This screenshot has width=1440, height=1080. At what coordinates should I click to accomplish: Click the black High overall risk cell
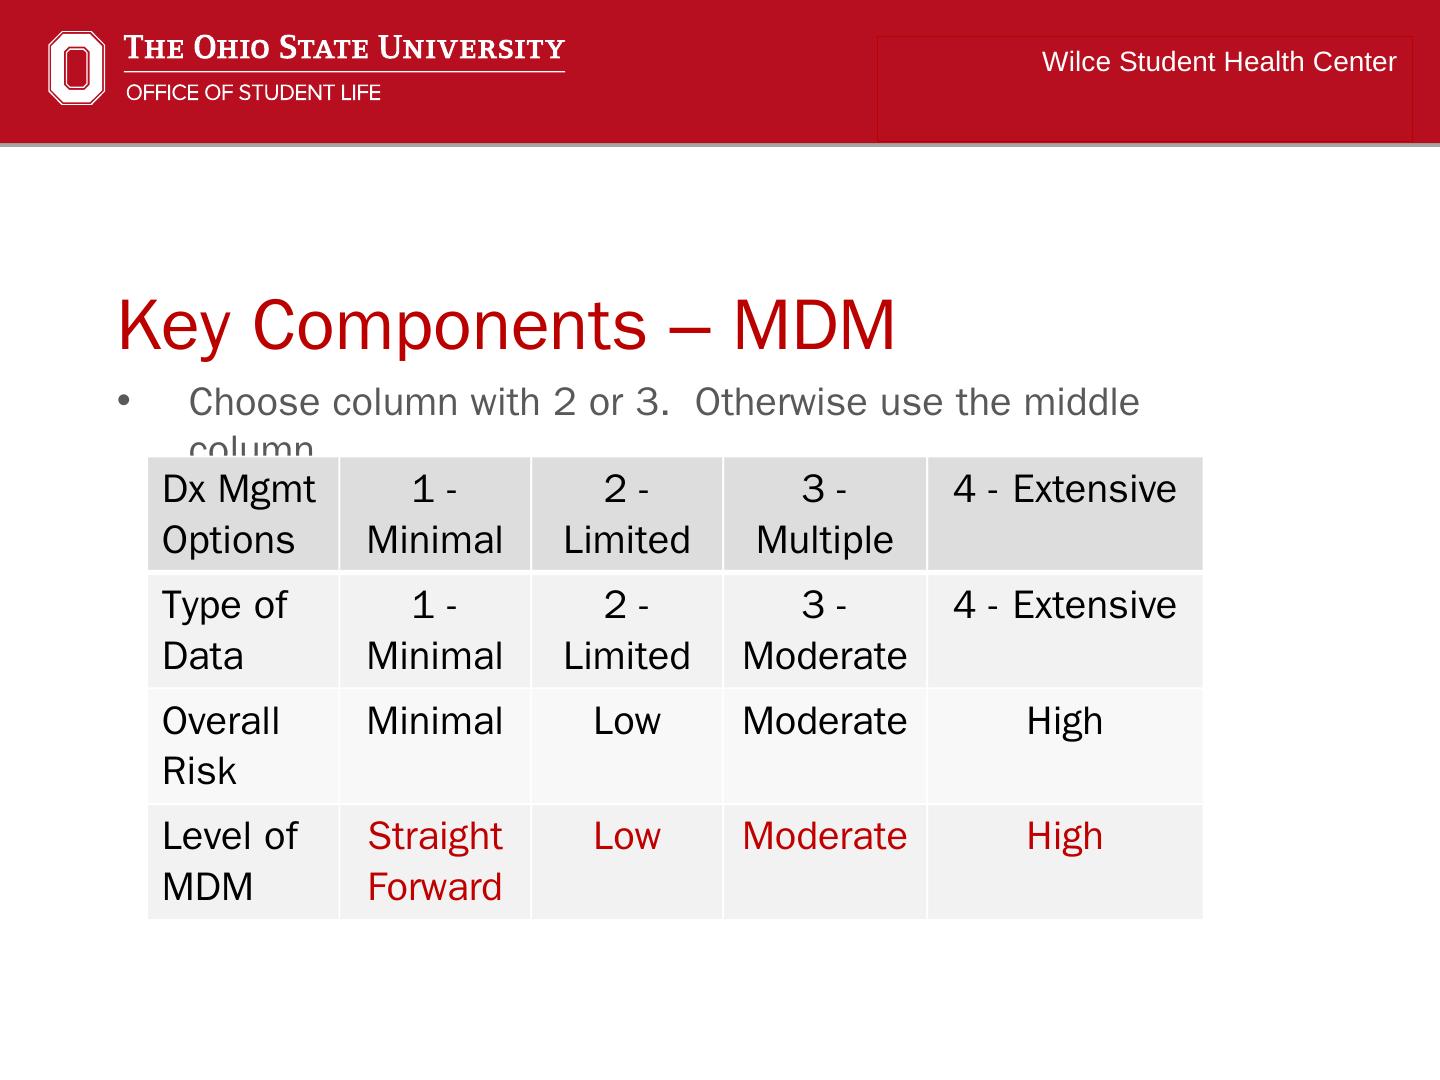click(1064, 721)
